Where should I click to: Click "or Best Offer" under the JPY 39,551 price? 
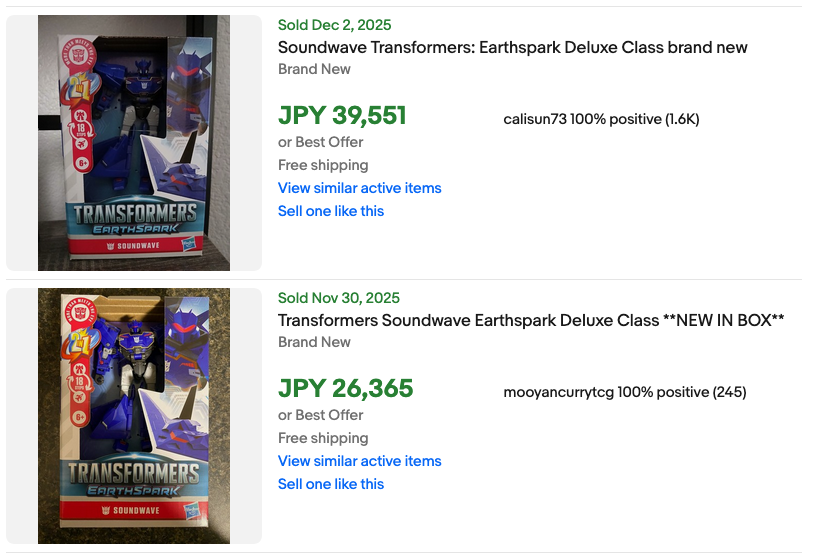coord(320,142)
